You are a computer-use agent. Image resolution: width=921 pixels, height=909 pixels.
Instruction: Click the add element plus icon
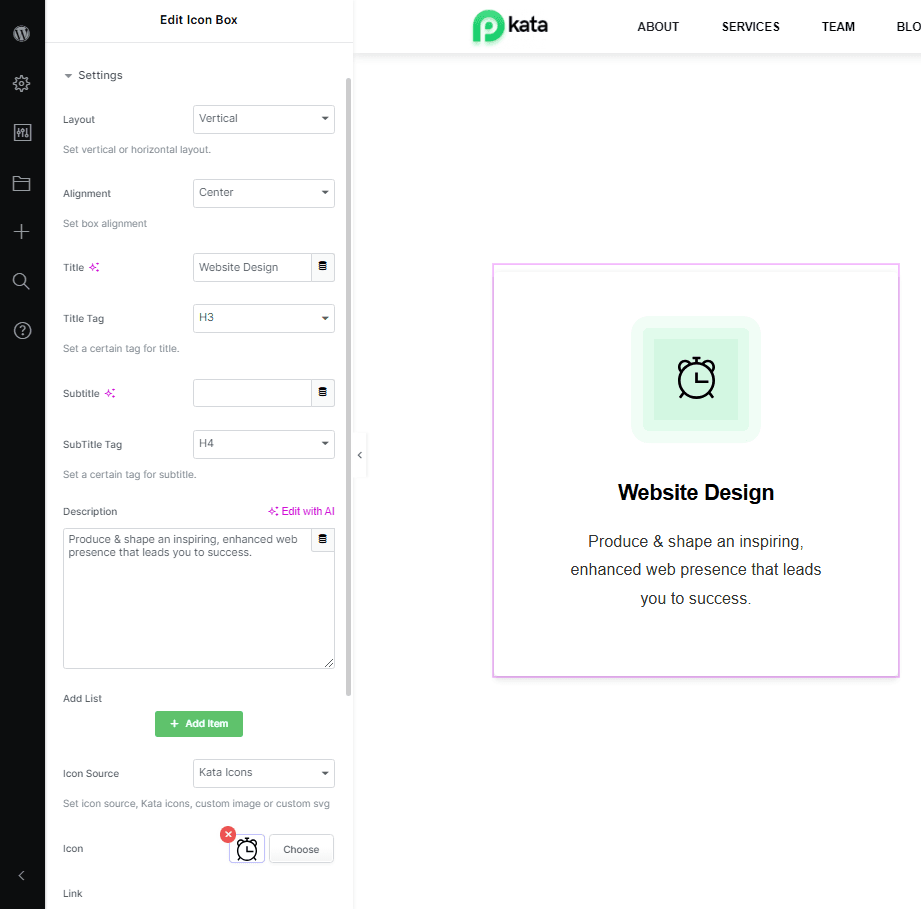pos(21,231)
